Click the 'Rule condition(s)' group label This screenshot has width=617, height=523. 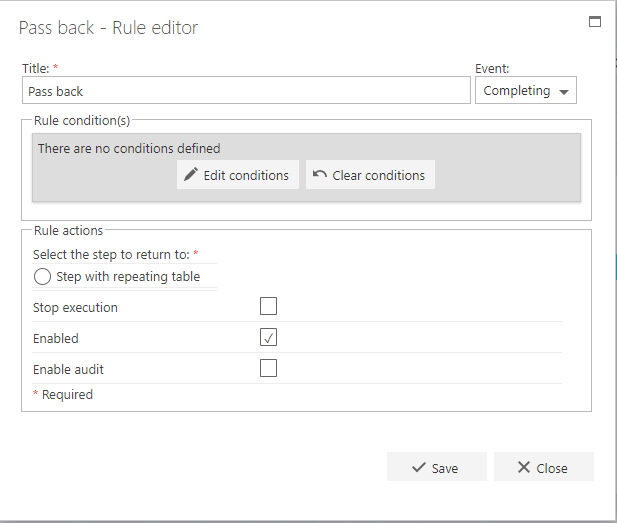[82, 120]
